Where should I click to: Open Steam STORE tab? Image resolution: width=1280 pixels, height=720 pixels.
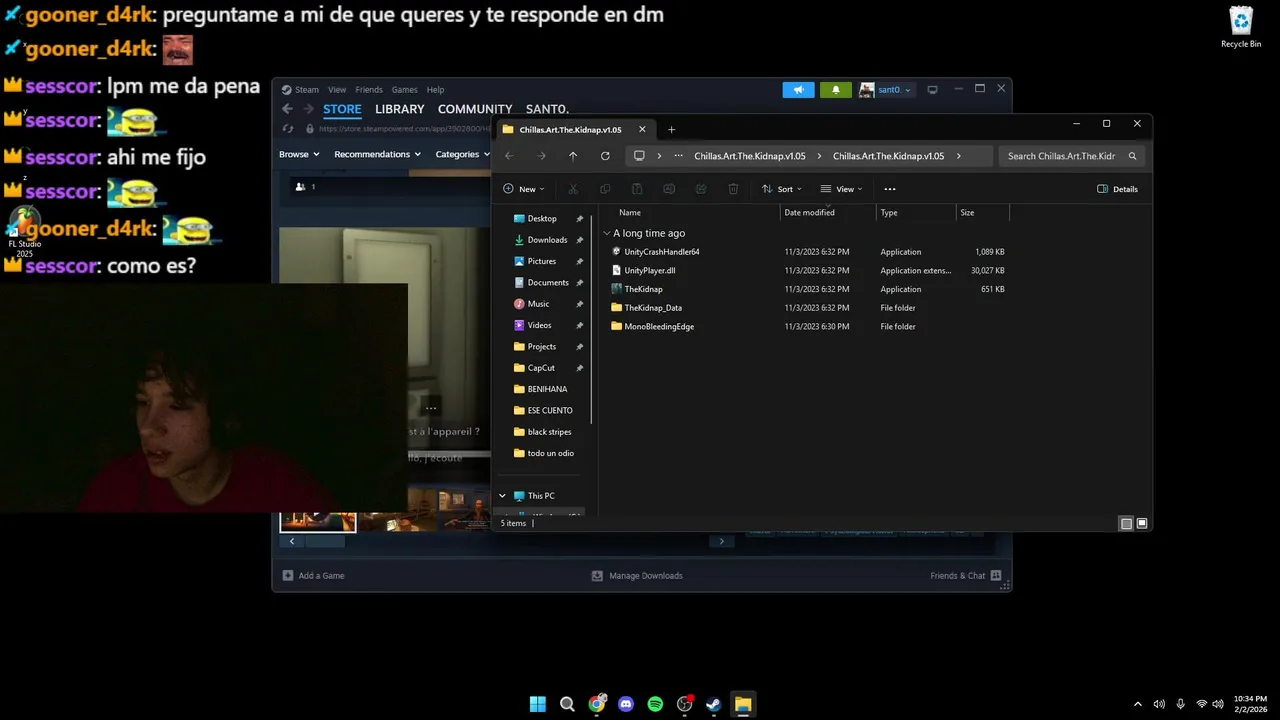click(342, 109)
